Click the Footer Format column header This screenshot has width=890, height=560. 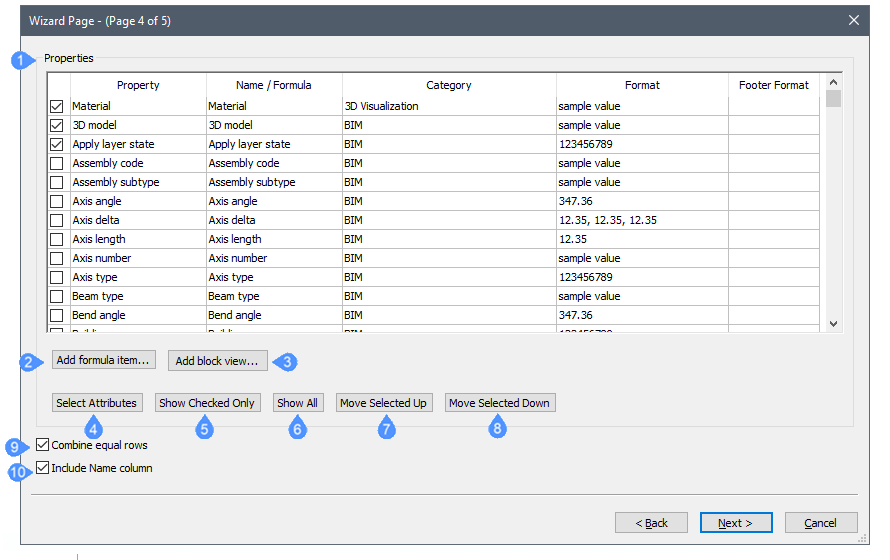coord(774,85)
